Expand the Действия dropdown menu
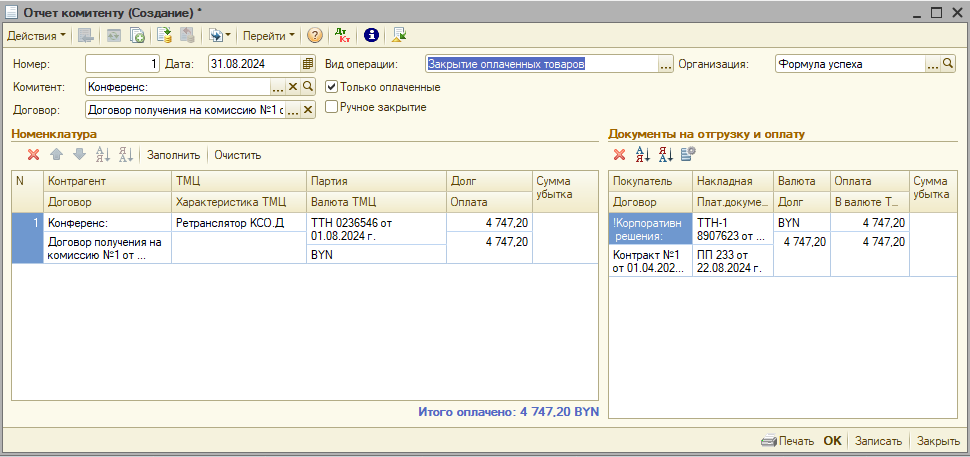Screen dimensions: 970x457 pos(36,35)
